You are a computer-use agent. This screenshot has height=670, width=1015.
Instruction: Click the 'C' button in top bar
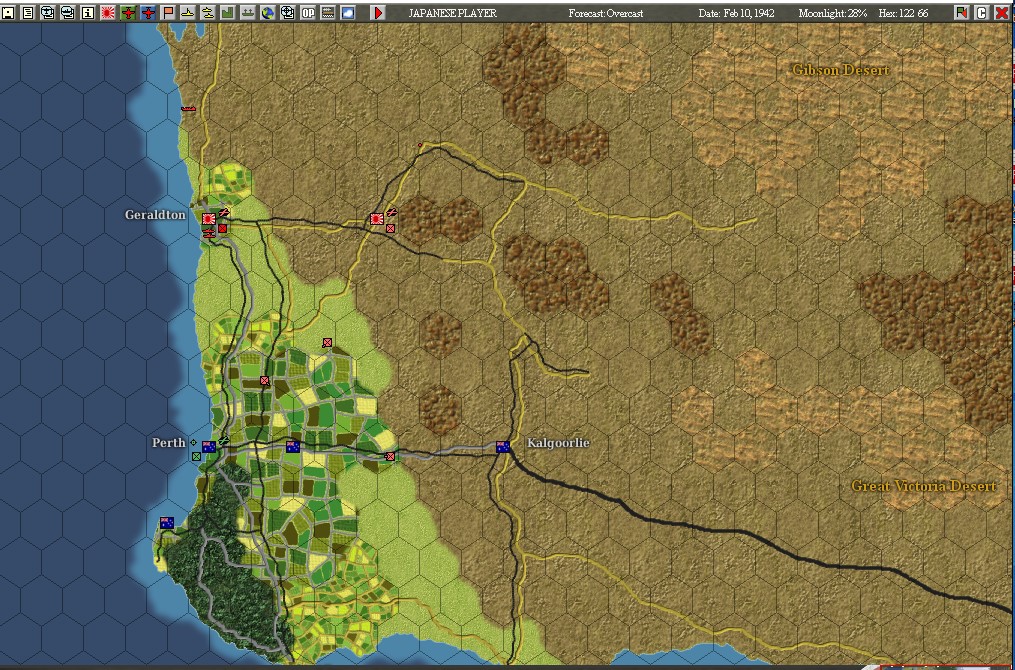tap(982, 12)
